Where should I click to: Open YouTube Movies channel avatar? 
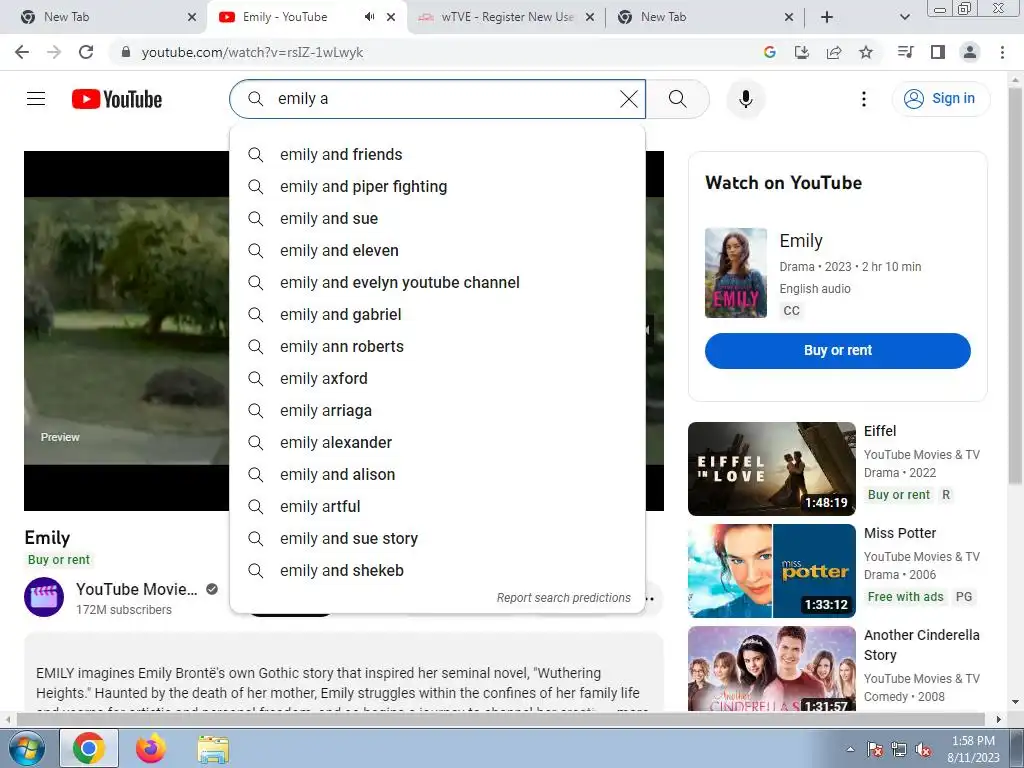point(44,597)
